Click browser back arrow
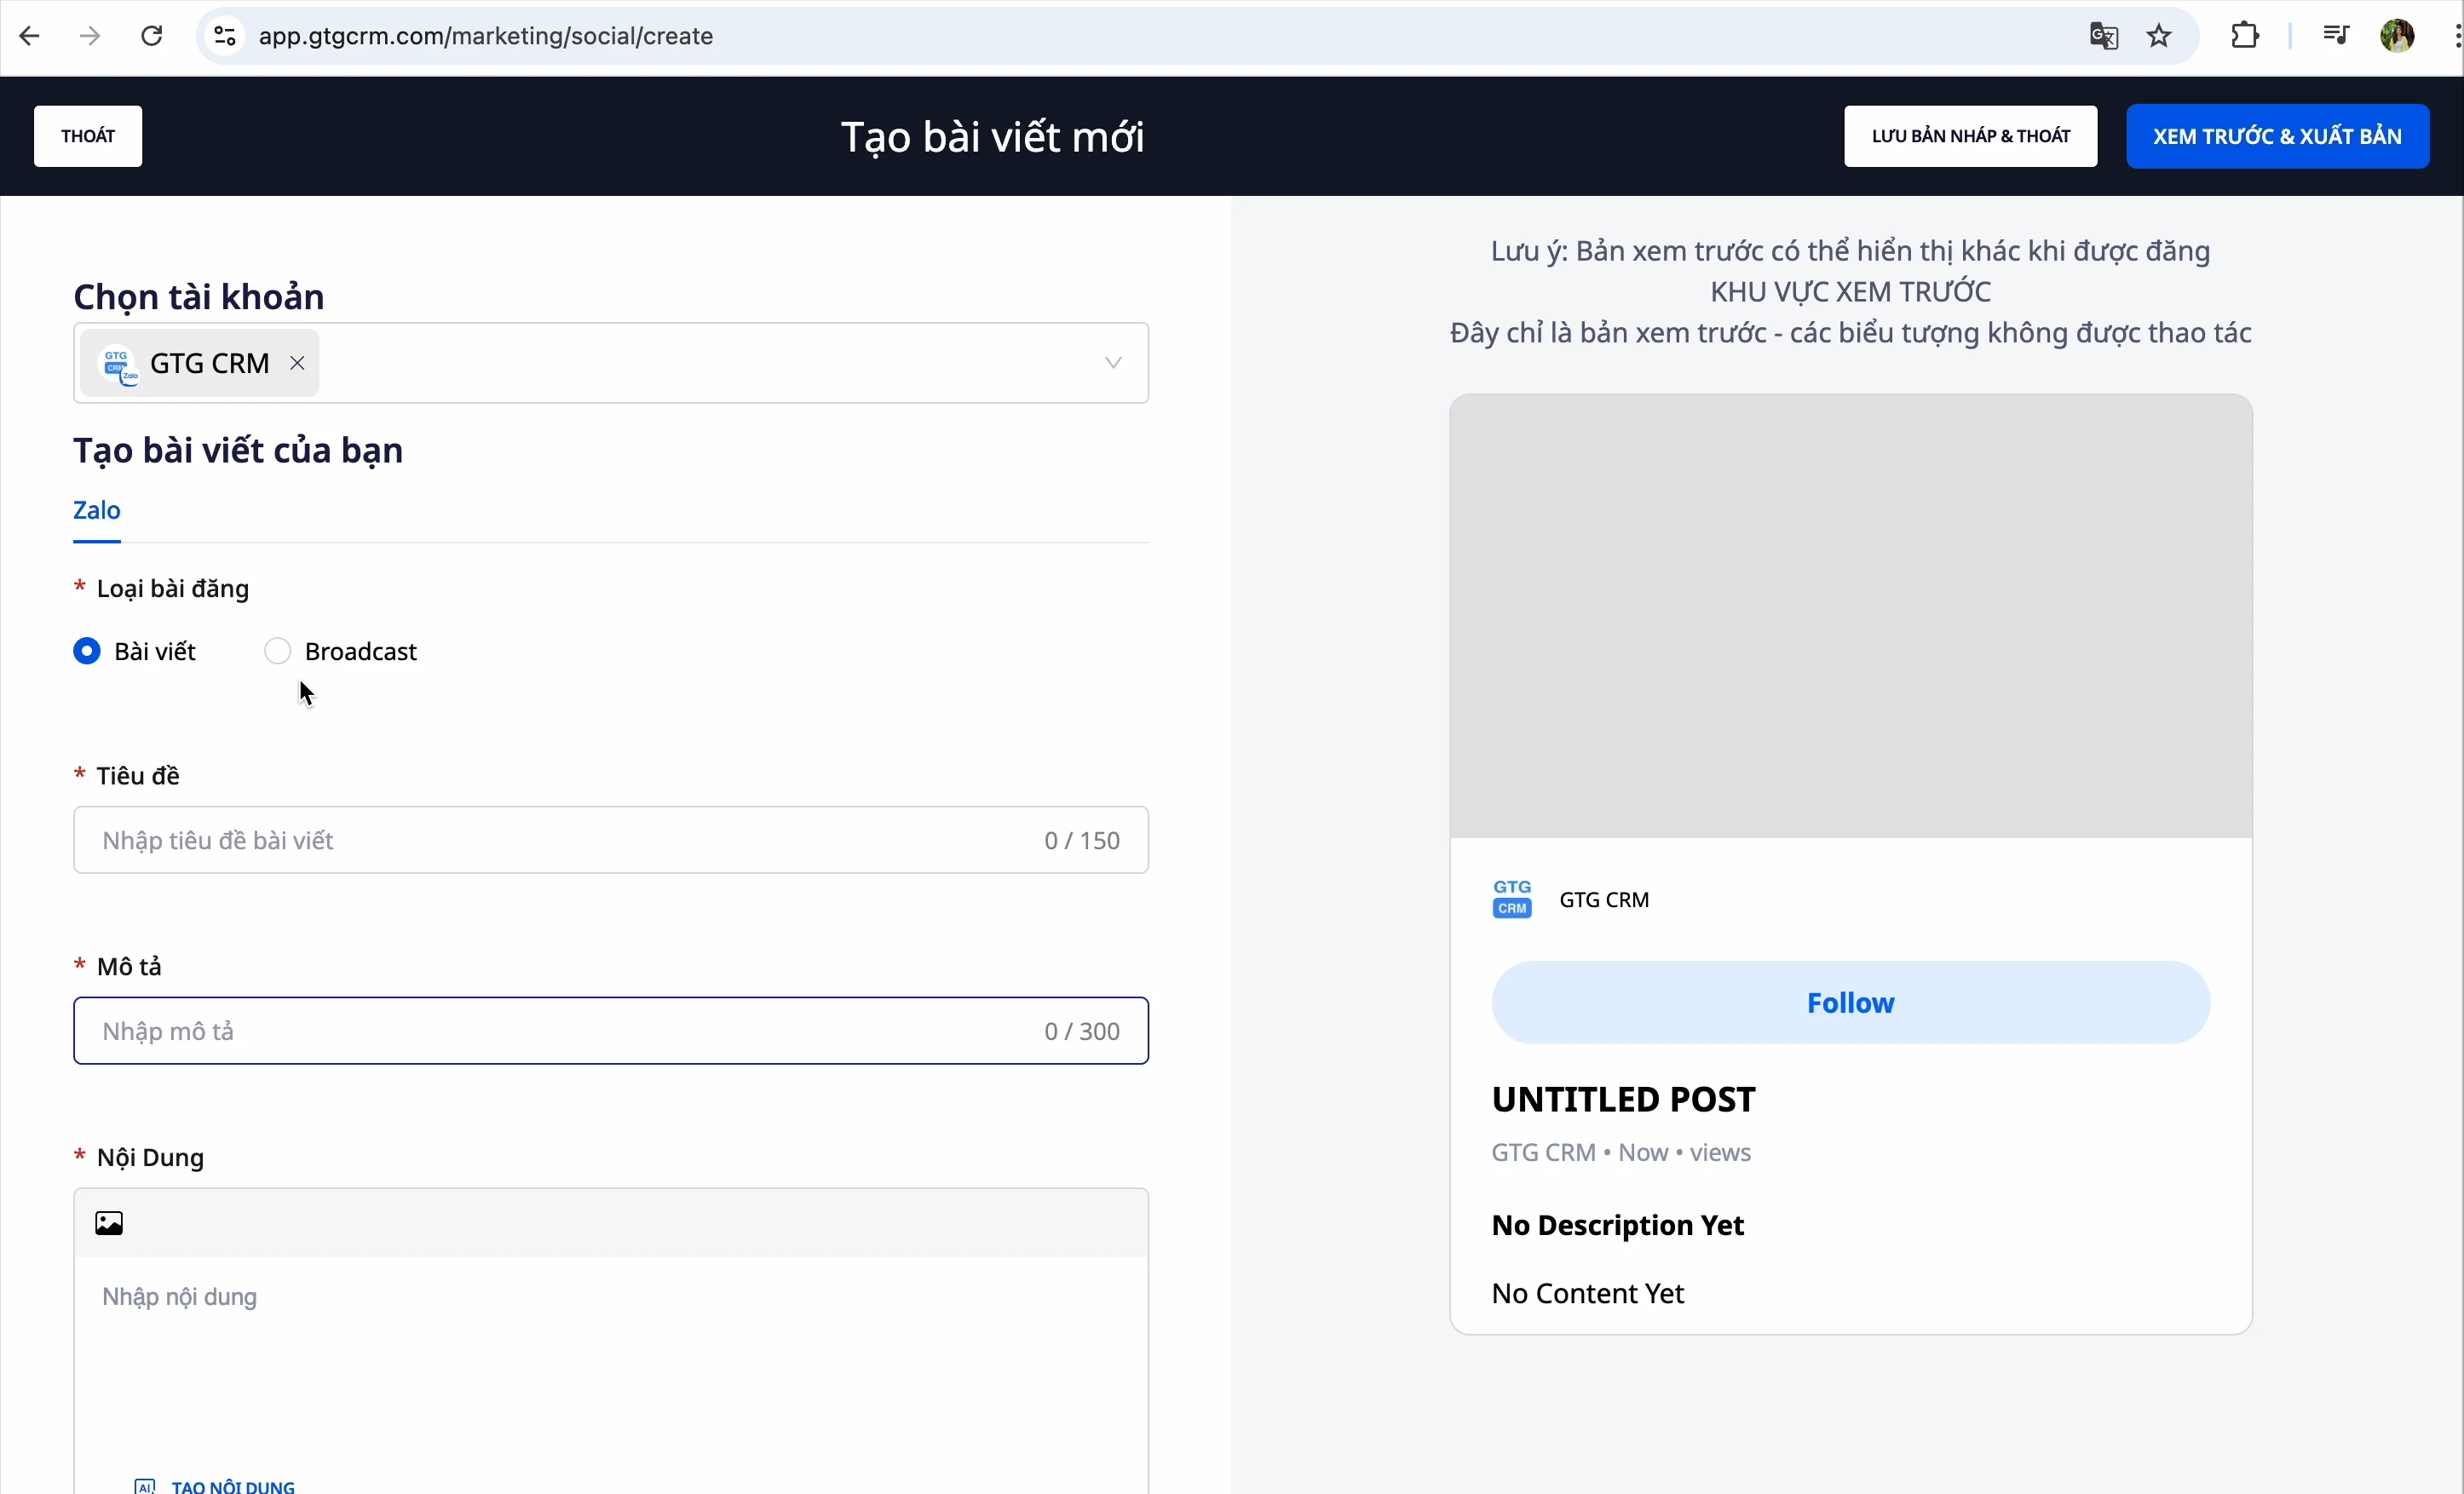Viewport: 2464px width, 1494px height. tap(30, 37)
